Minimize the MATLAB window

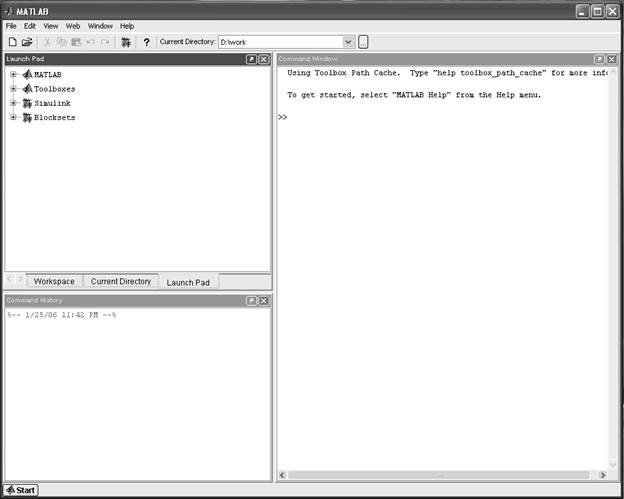pyautogui.click(x=583, y=12)
